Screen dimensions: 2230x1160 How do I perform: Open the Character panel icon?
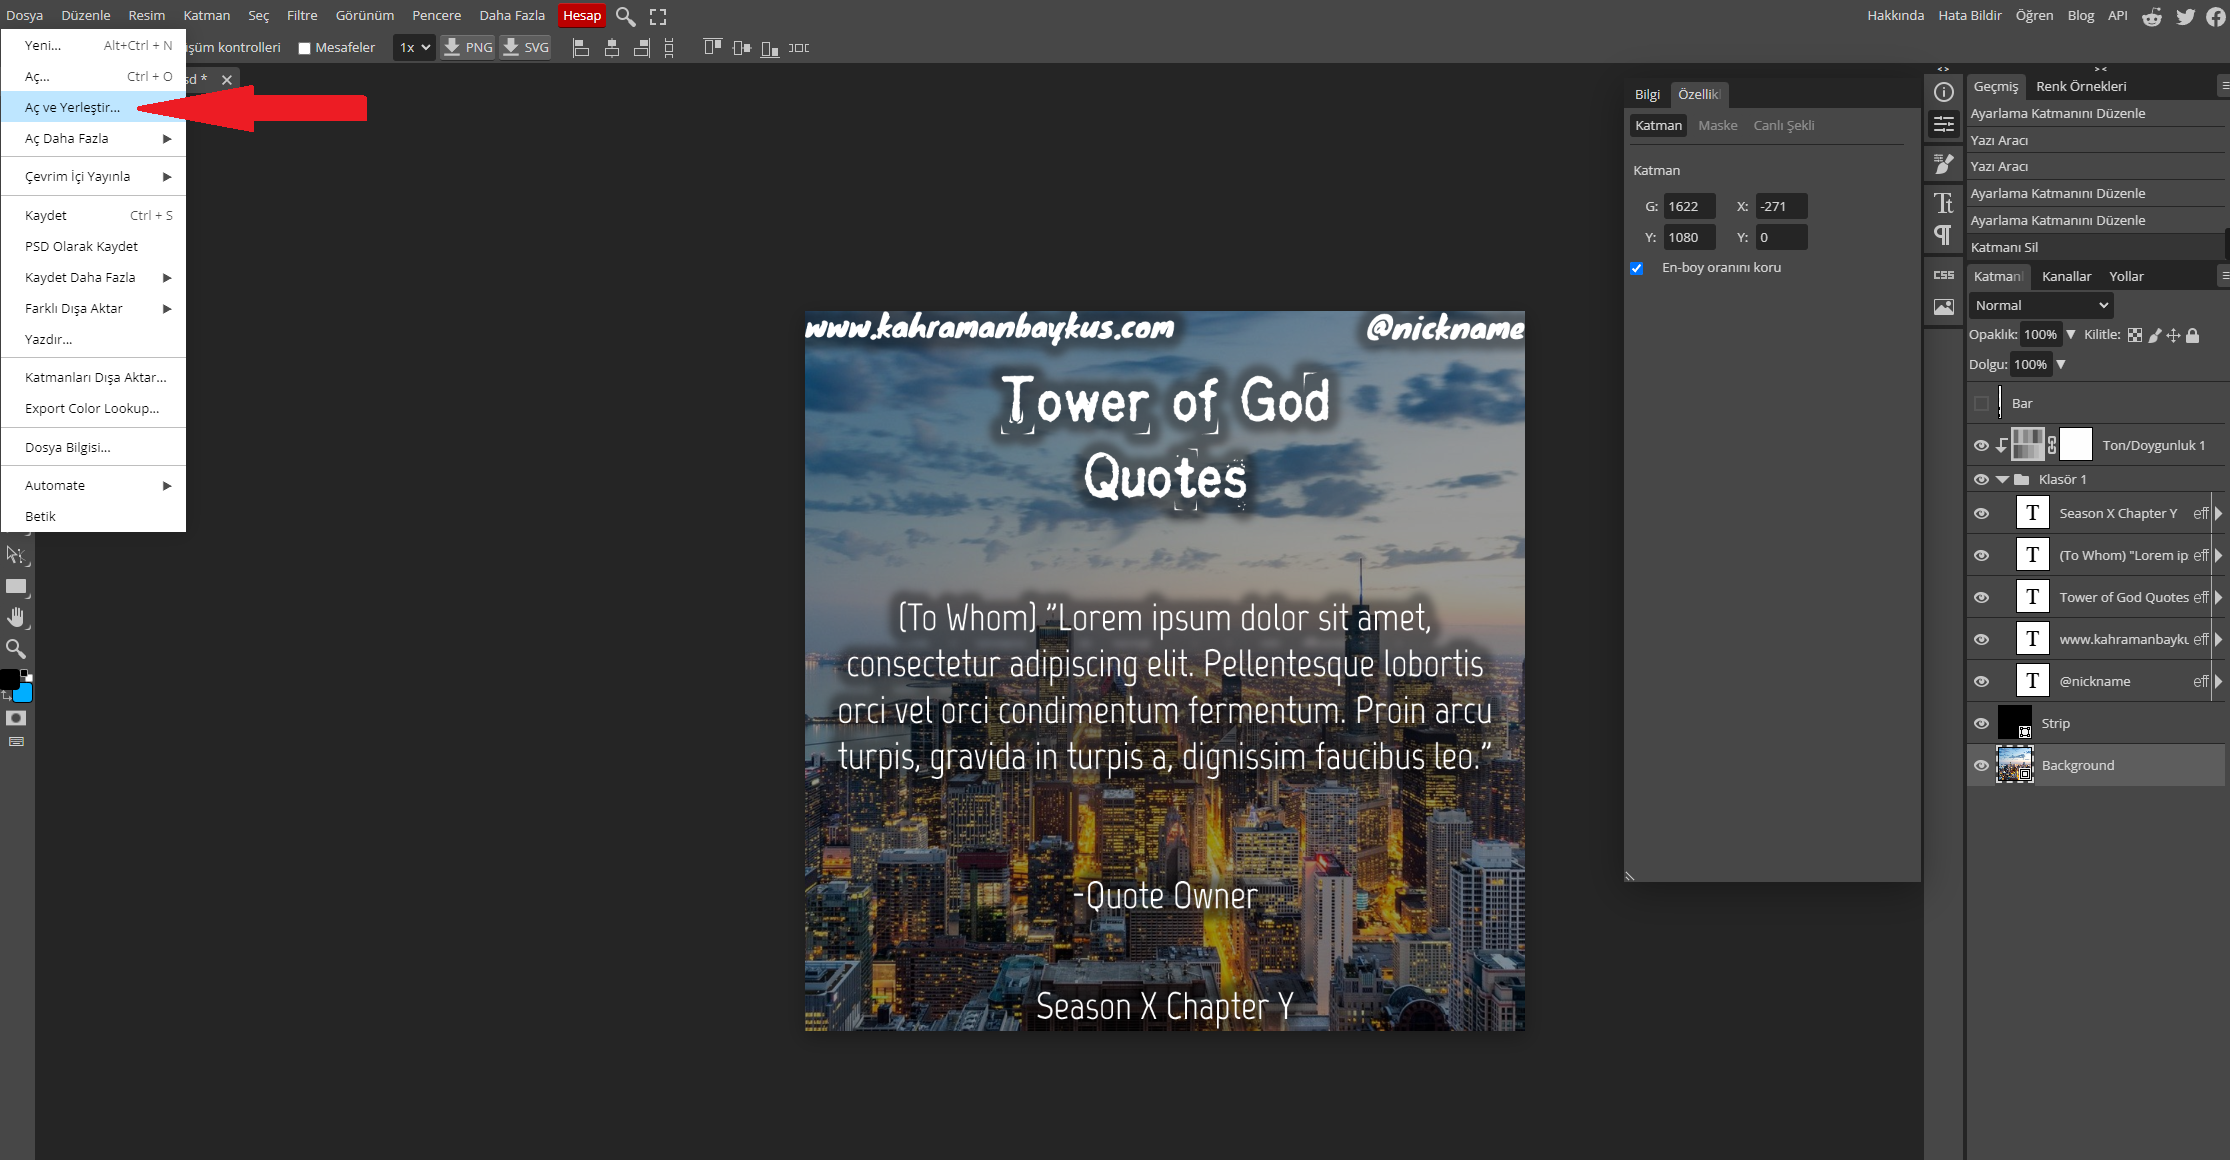[1944, 204]
